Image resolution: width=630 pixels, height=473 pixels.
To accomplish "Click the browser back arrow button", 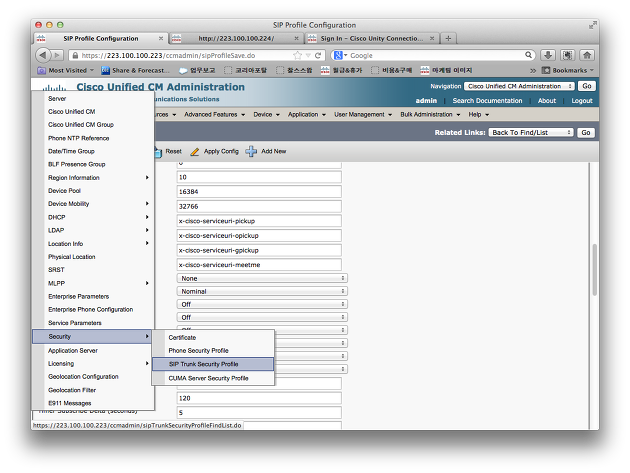I will [x=43, y=55].
